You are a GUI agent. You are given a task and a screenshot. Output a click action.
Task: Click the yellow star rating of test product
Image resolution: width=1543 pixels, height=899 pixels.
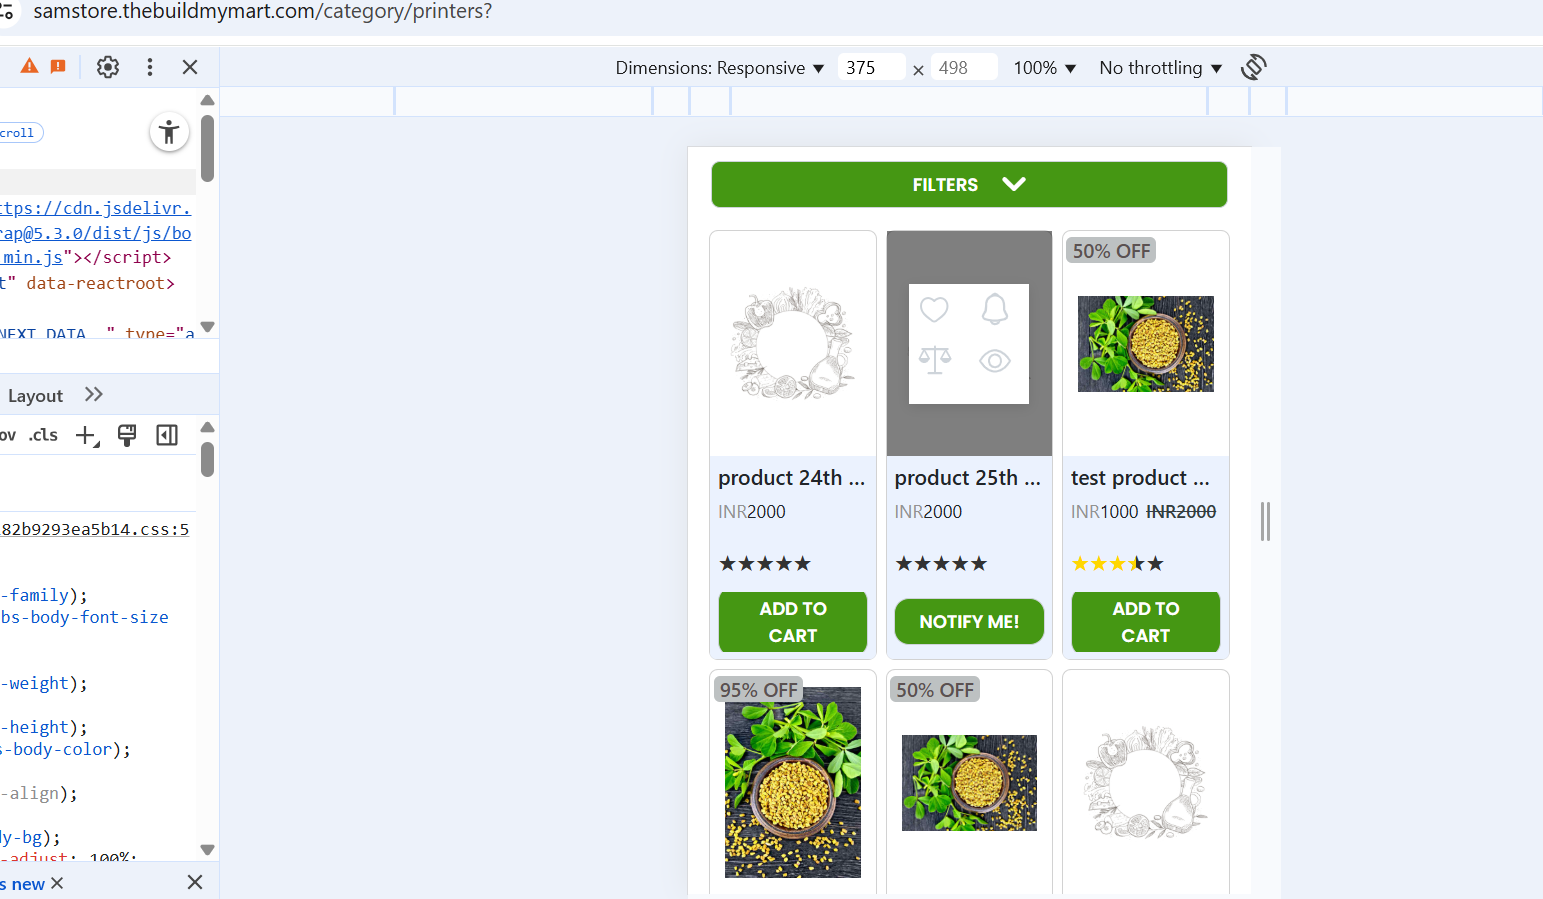pos(1118,564)
